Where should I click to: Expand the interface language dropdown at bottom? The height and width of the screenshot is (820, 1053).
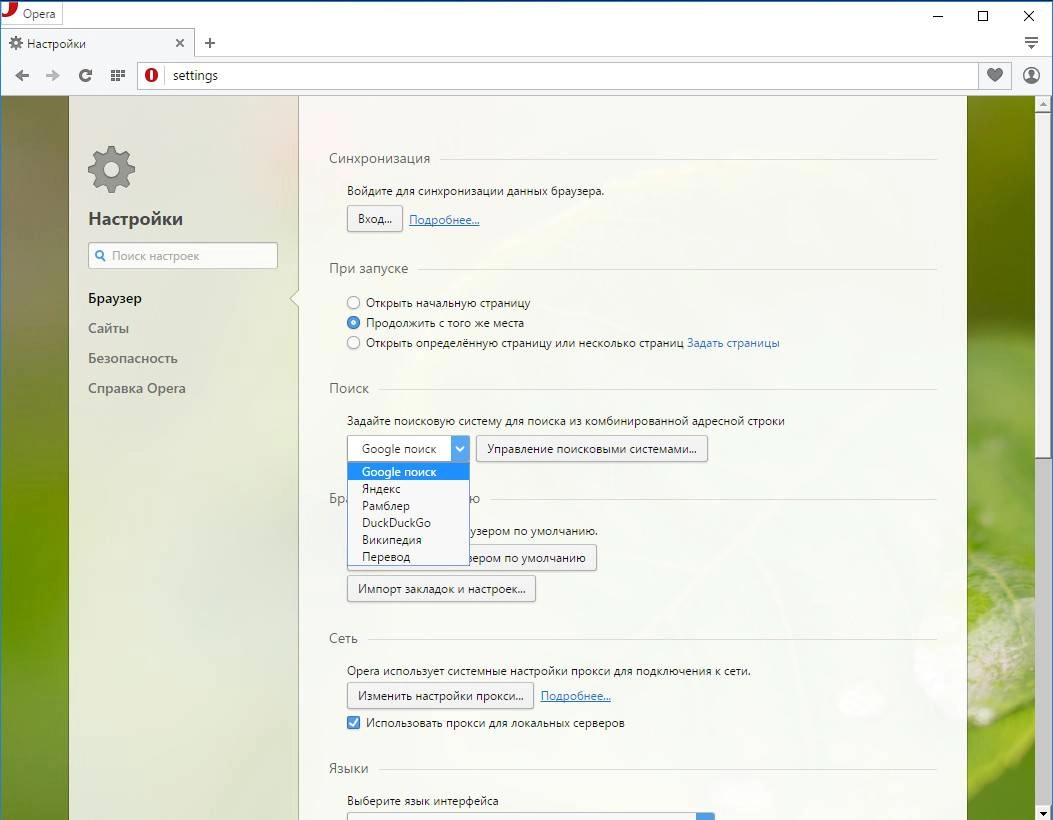(x=705, y=816)
